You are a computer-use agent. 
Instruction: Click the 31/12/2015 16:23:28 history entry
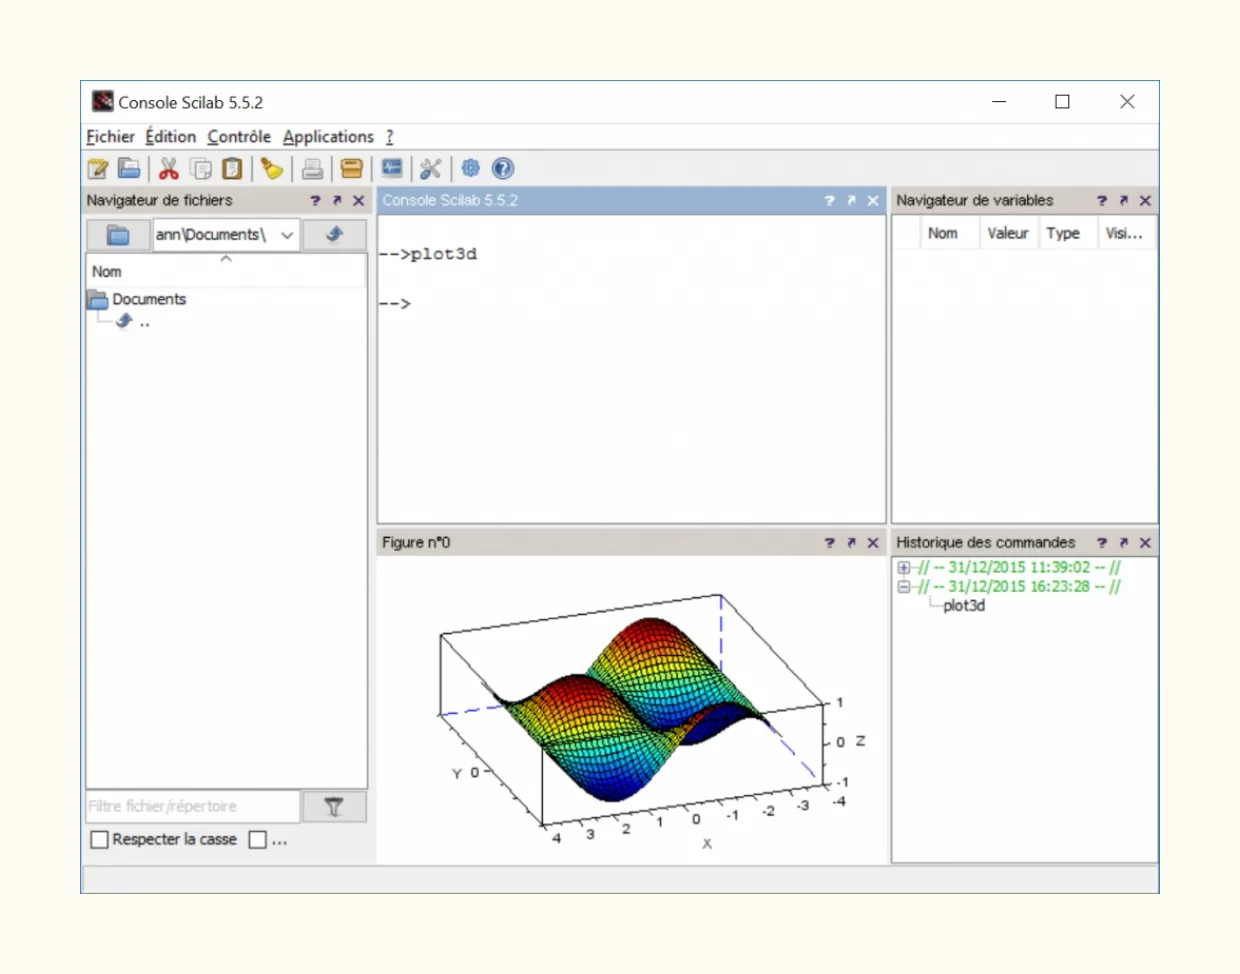coord(1019,587)
